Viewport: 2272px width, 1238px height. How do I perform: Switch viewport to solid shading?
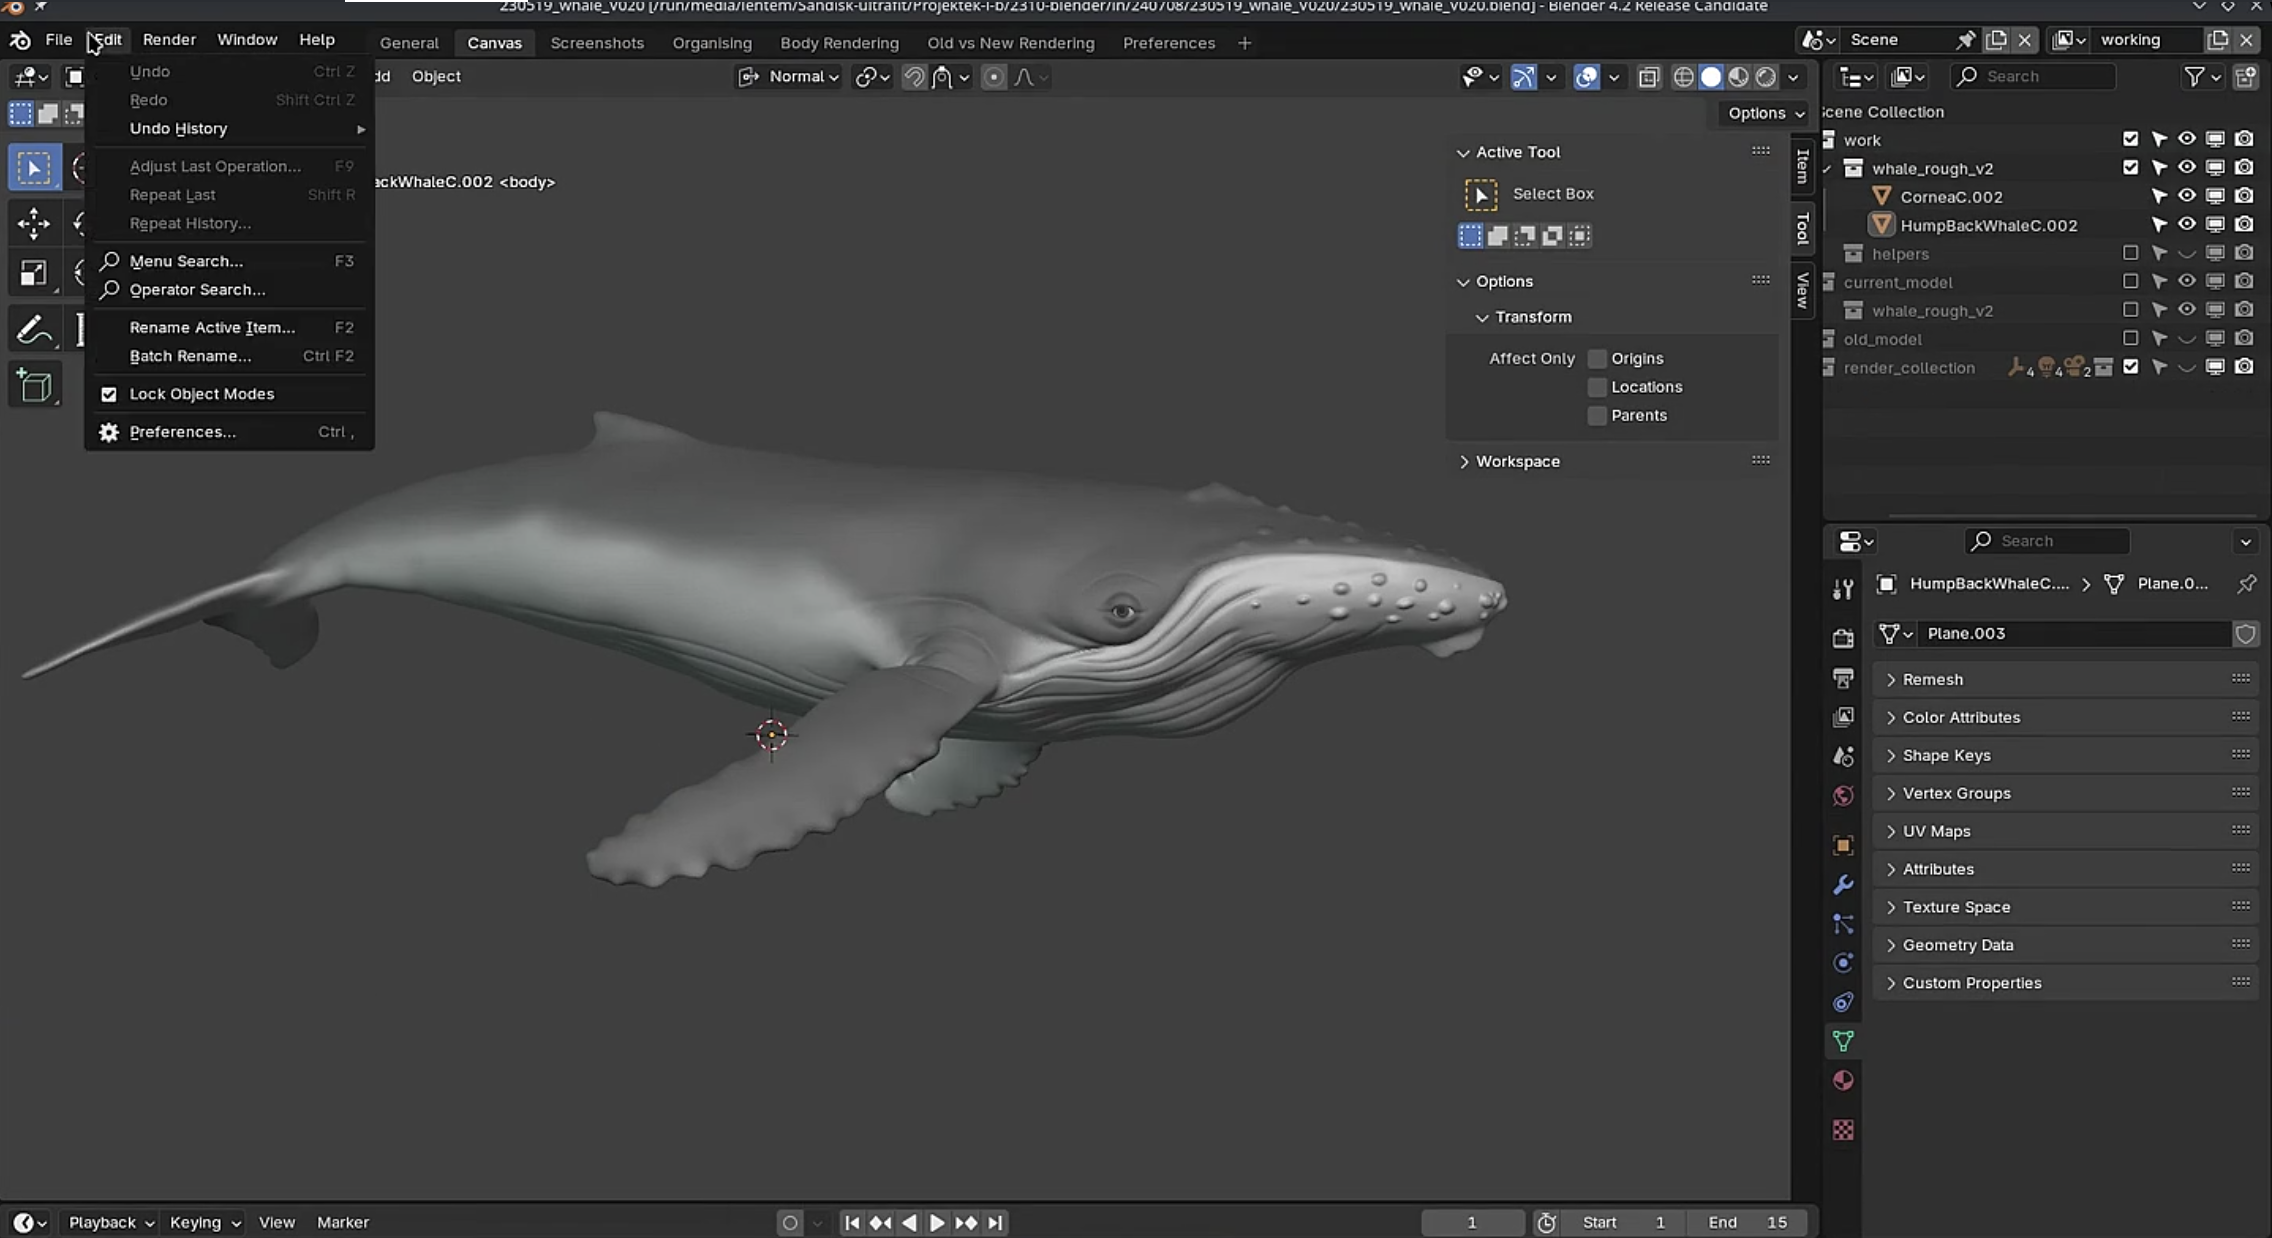(1711, 77)
